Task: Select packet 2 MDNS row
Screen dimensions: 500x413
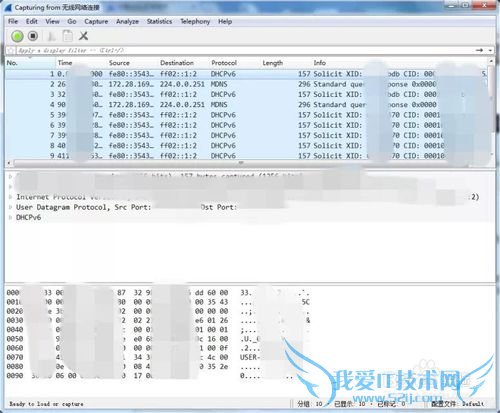Action: coord(247,84)
